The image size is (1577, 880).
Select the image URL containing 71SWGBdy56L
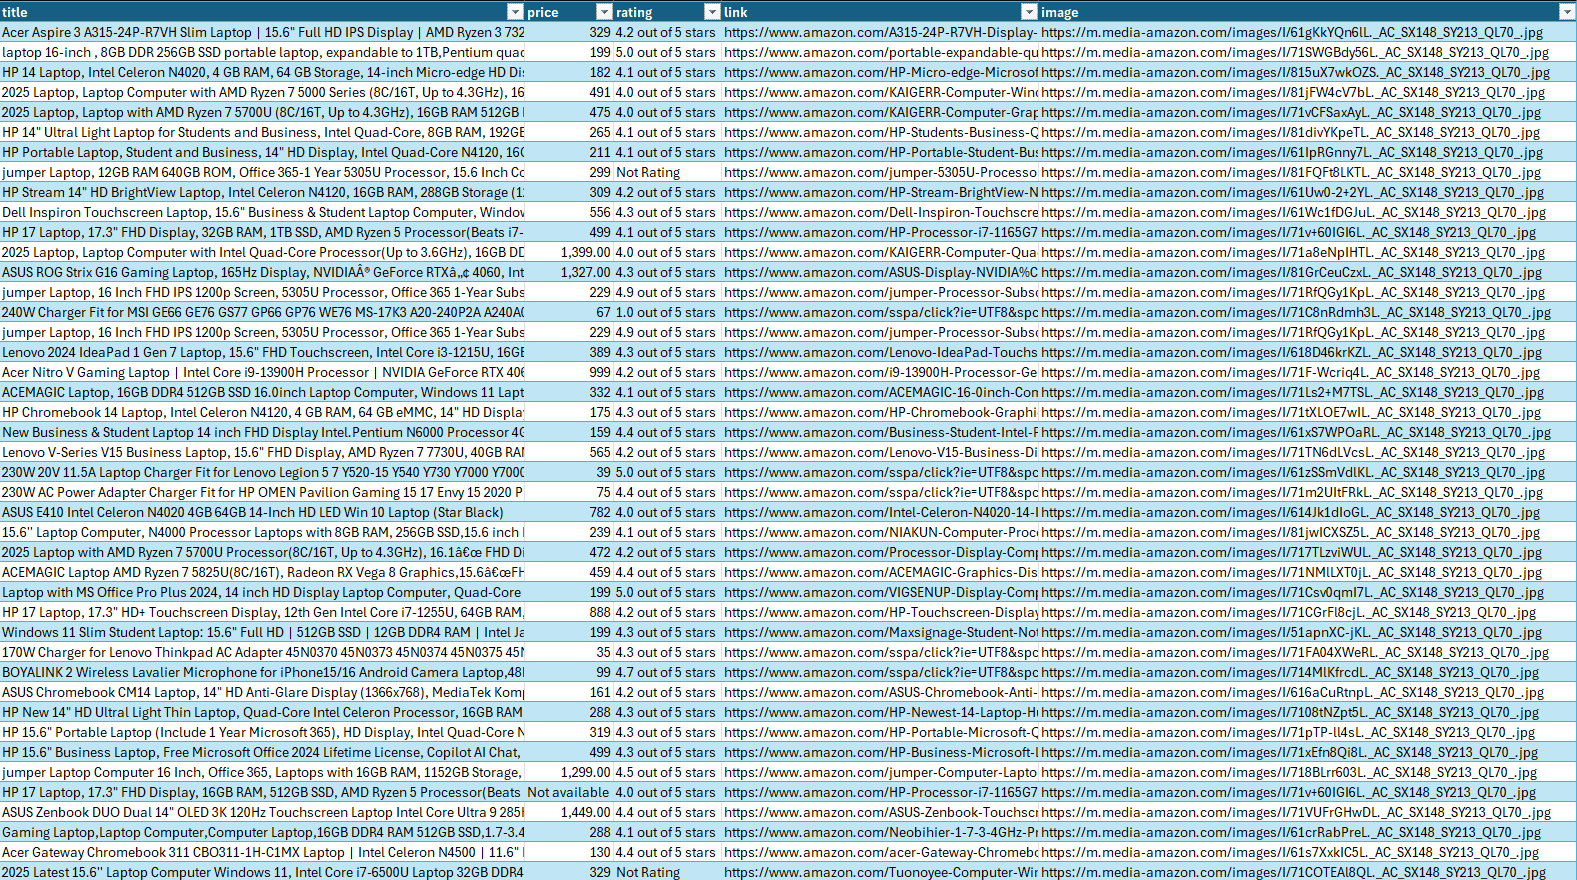[1308, 52]
